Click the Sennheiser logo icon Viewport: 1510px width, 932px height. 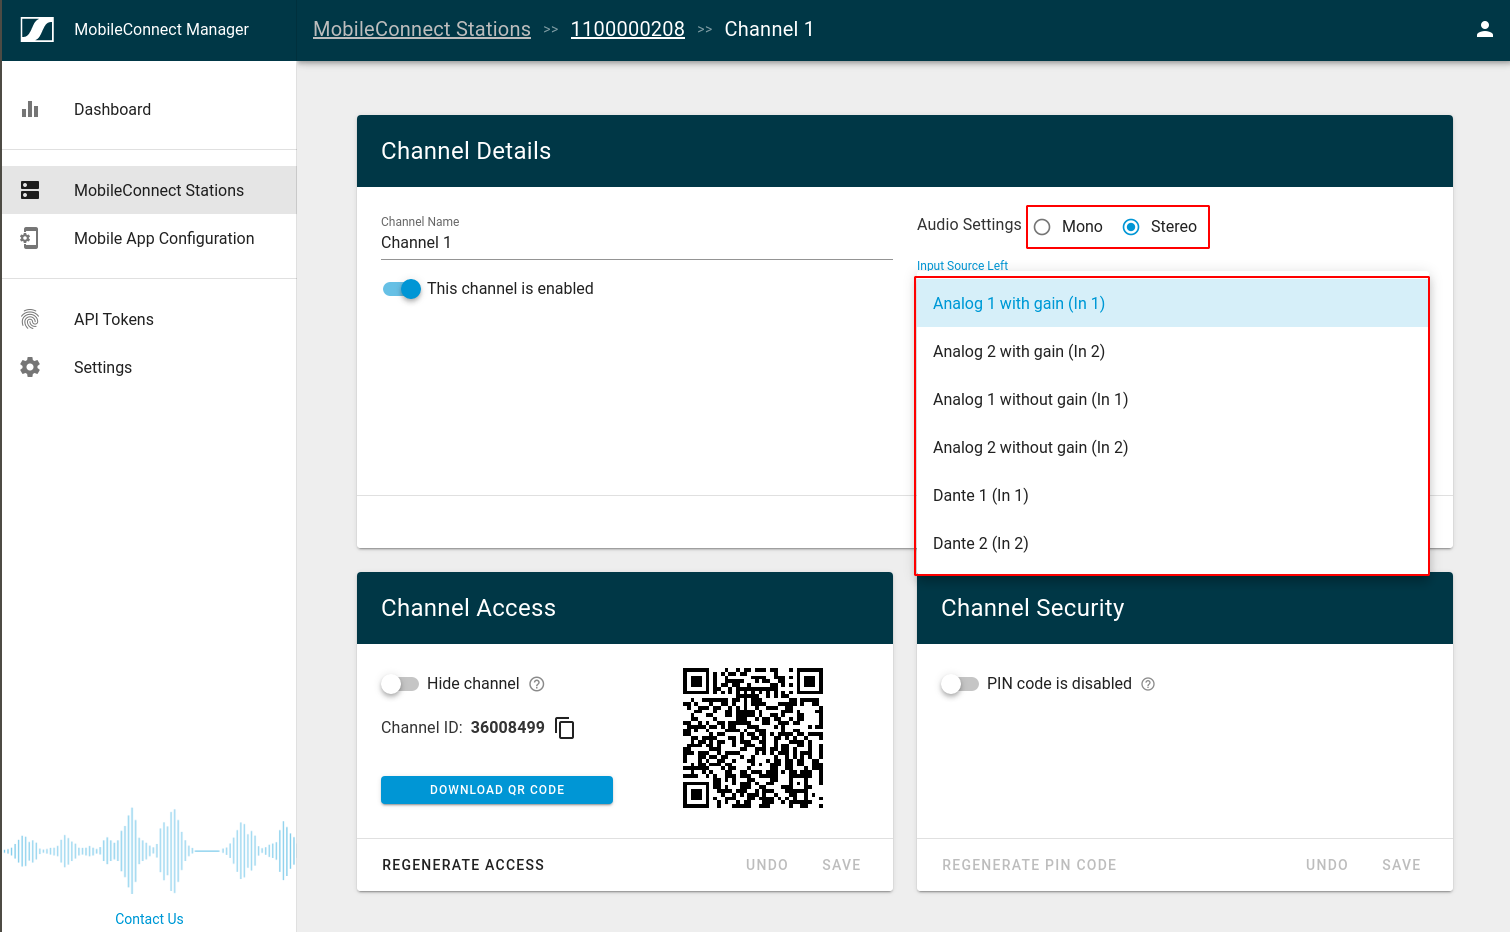37,30
